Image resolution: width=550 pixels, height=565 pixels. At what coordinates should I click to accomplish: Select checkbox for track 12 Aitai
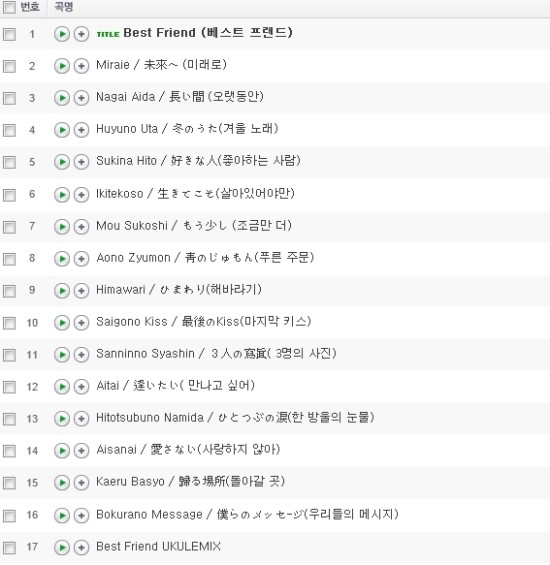click(x=9, y=387)
